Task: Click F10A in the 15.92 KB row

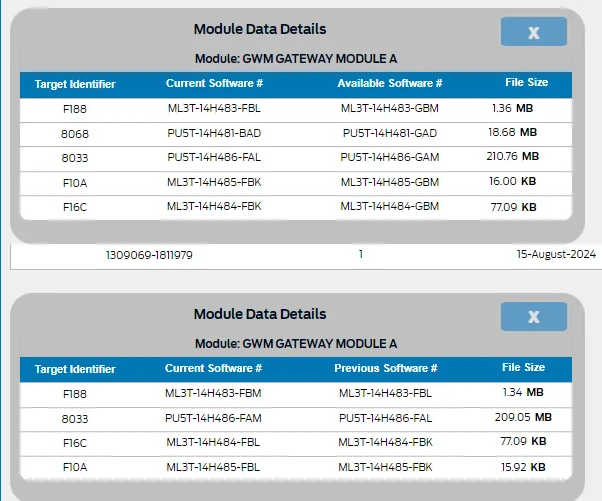Action: pyautogui.click(x=75, y=467)
